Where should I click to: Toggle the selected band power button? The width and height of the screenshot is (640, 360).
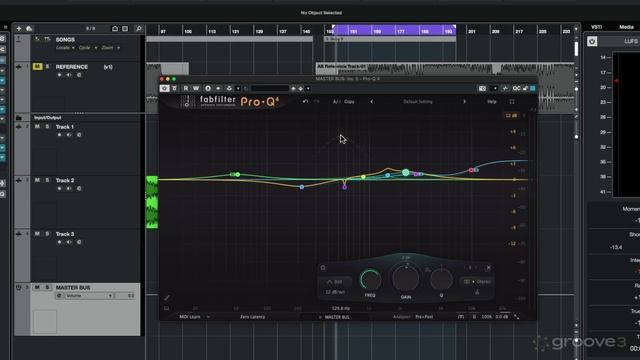pyautogui.click(x=323, y=268)
